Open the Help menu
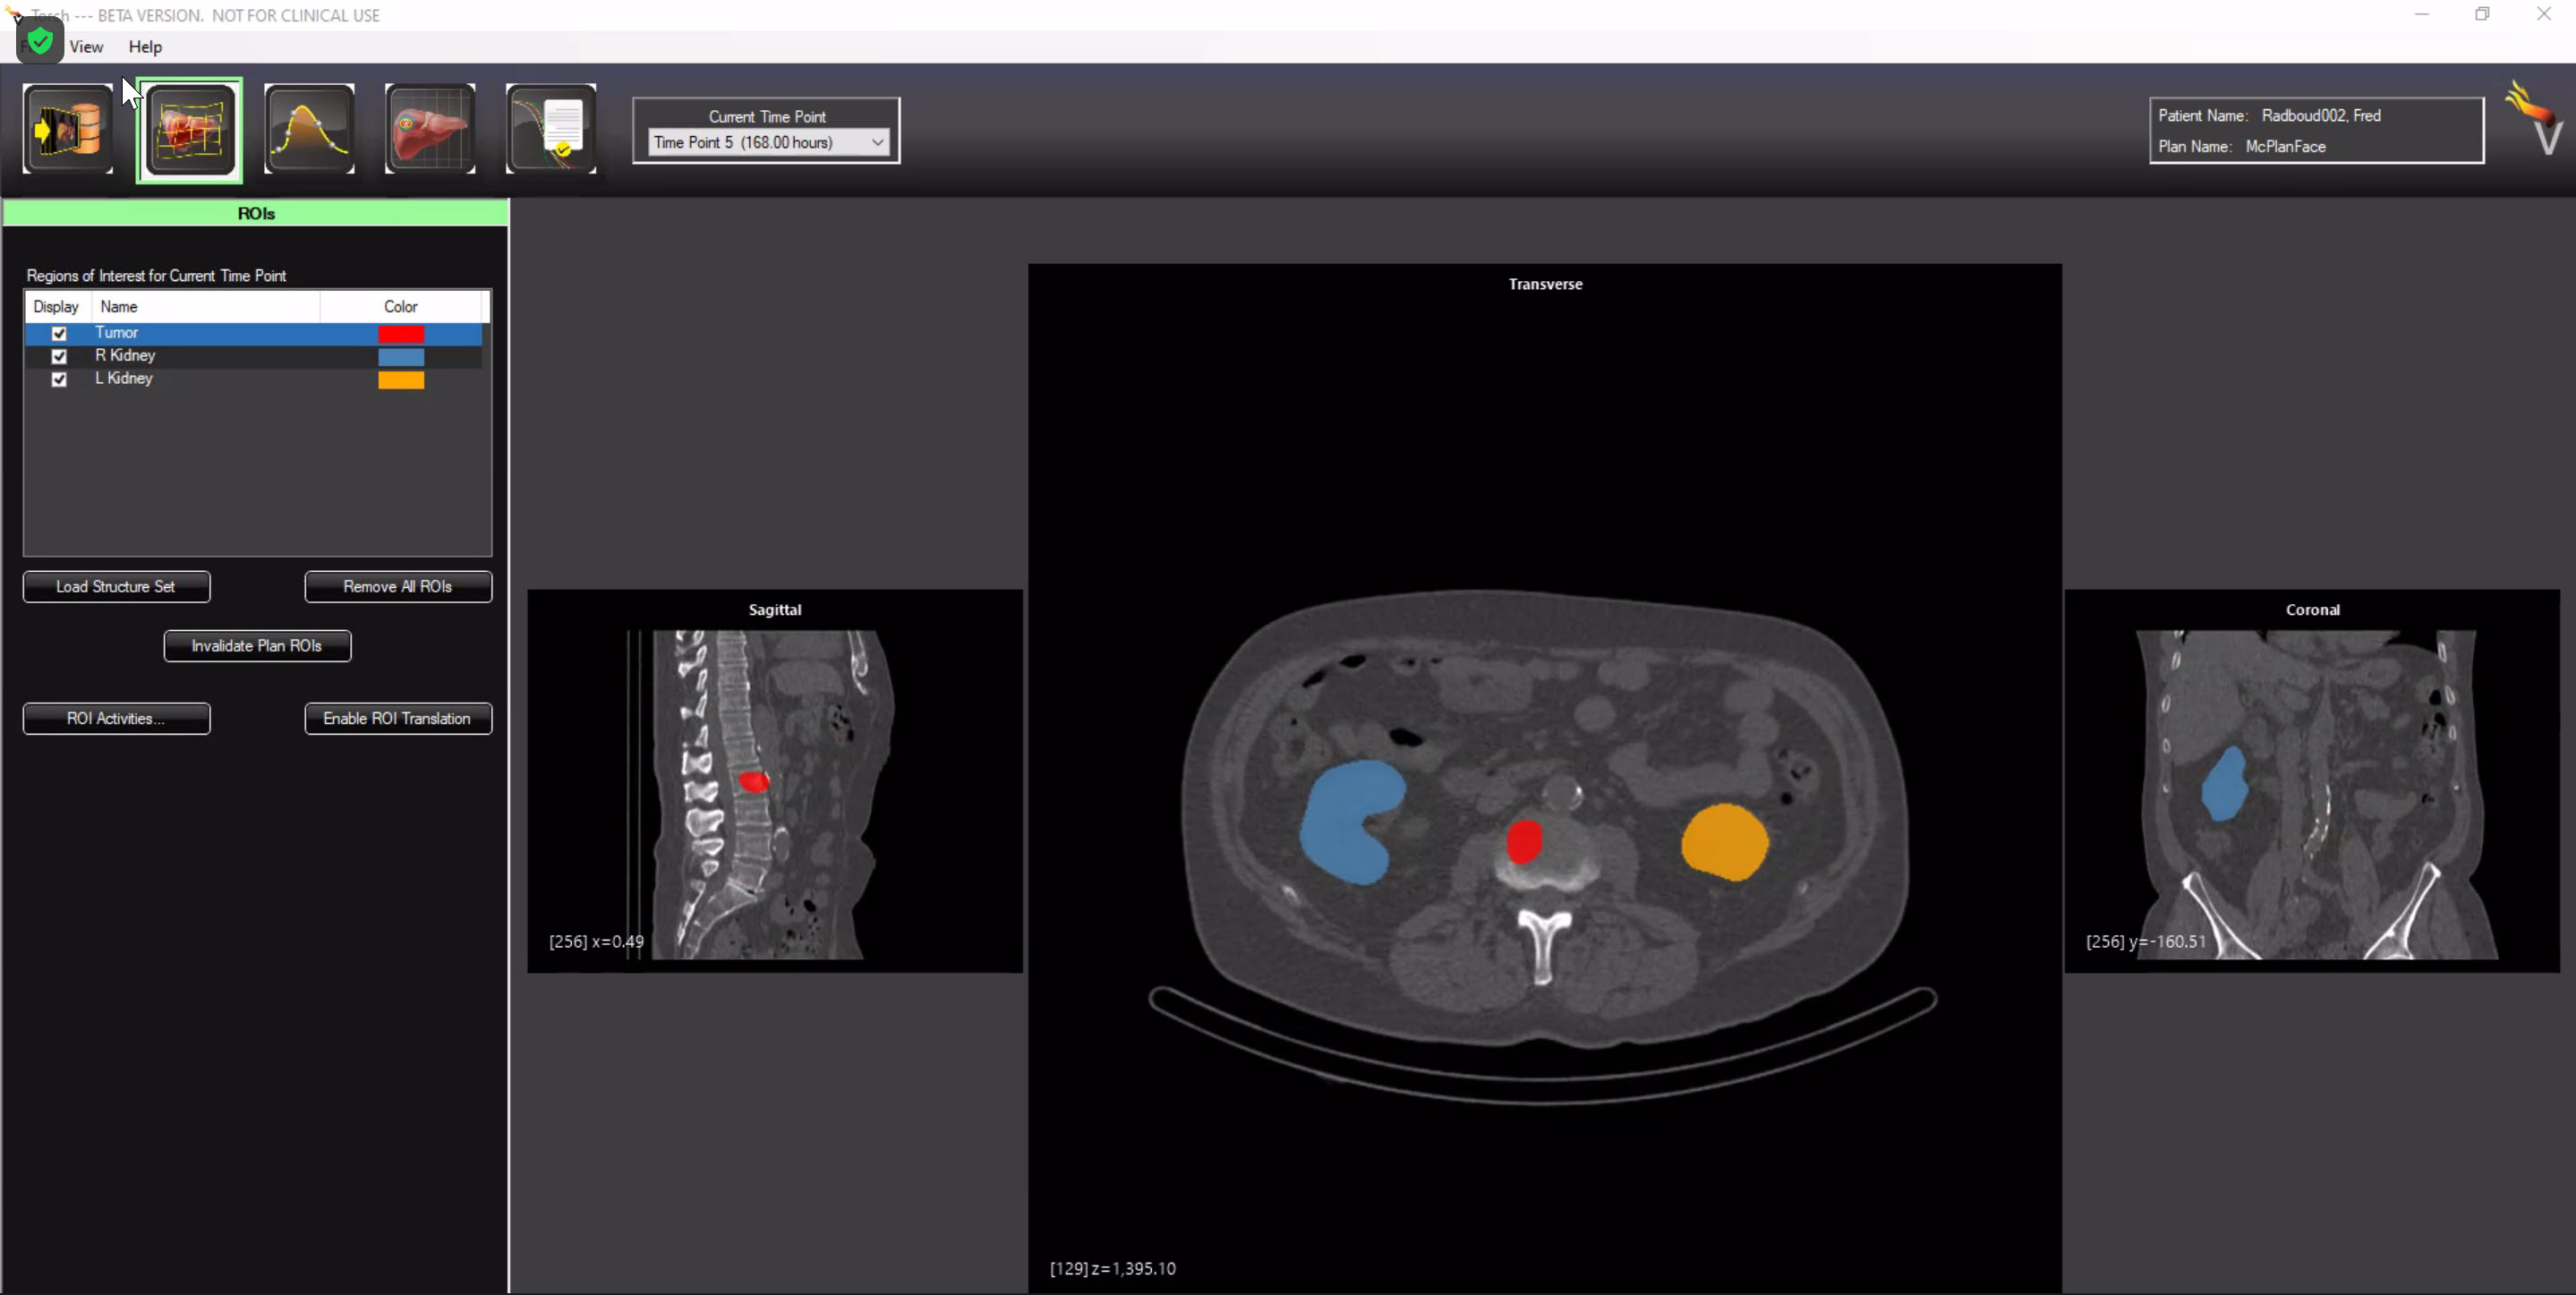This screenshot has height=1295, width=2576. [145, 47]
